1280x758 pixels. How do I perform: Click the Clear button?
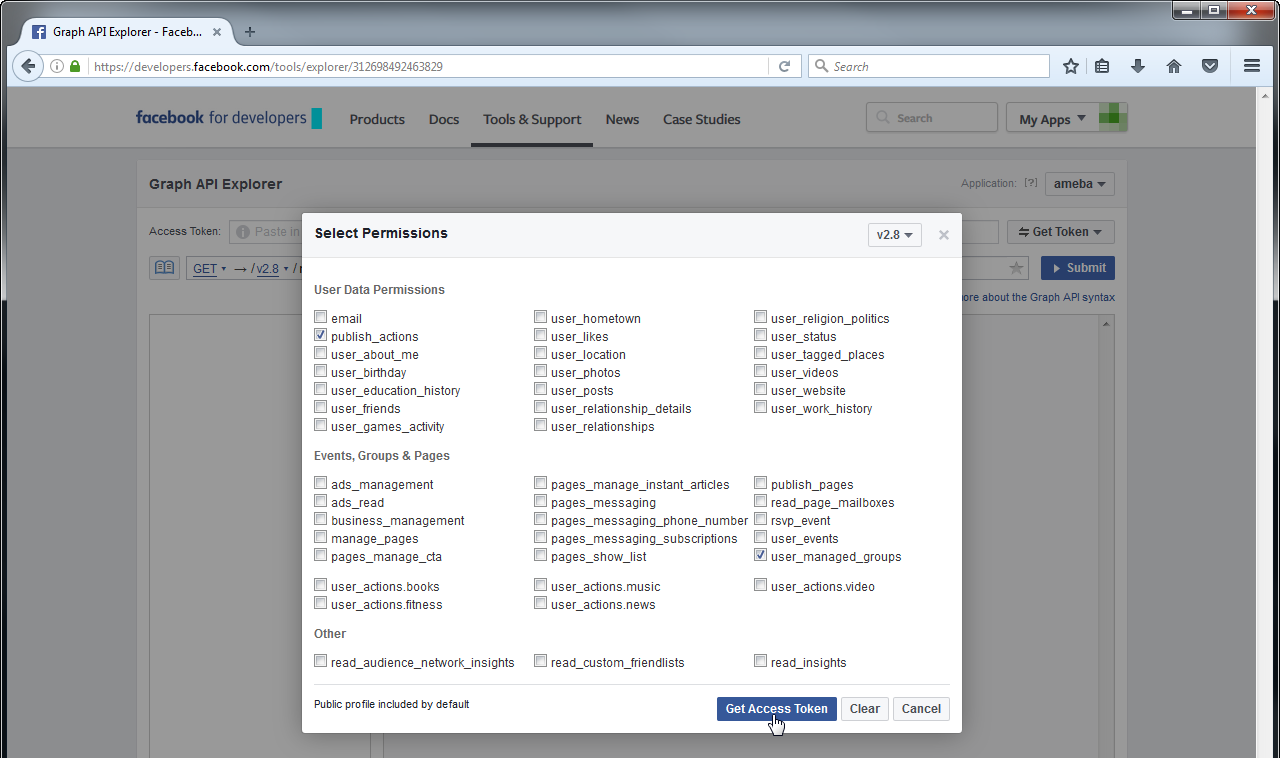(865, 709)
